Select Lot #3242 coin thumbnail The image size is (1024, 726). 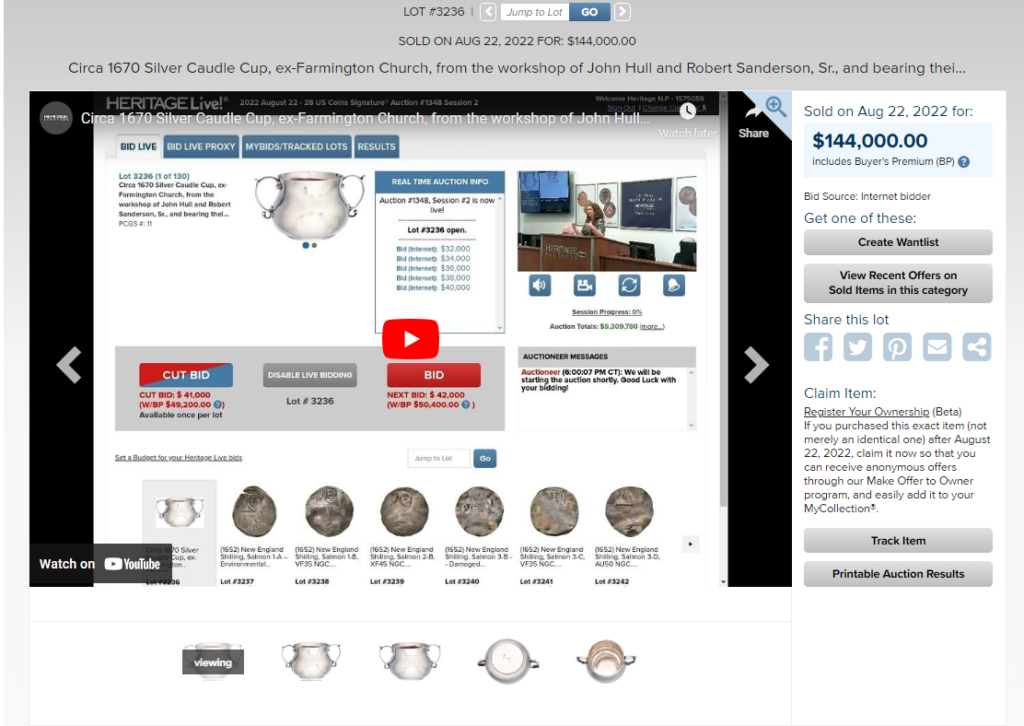point(629,511)
